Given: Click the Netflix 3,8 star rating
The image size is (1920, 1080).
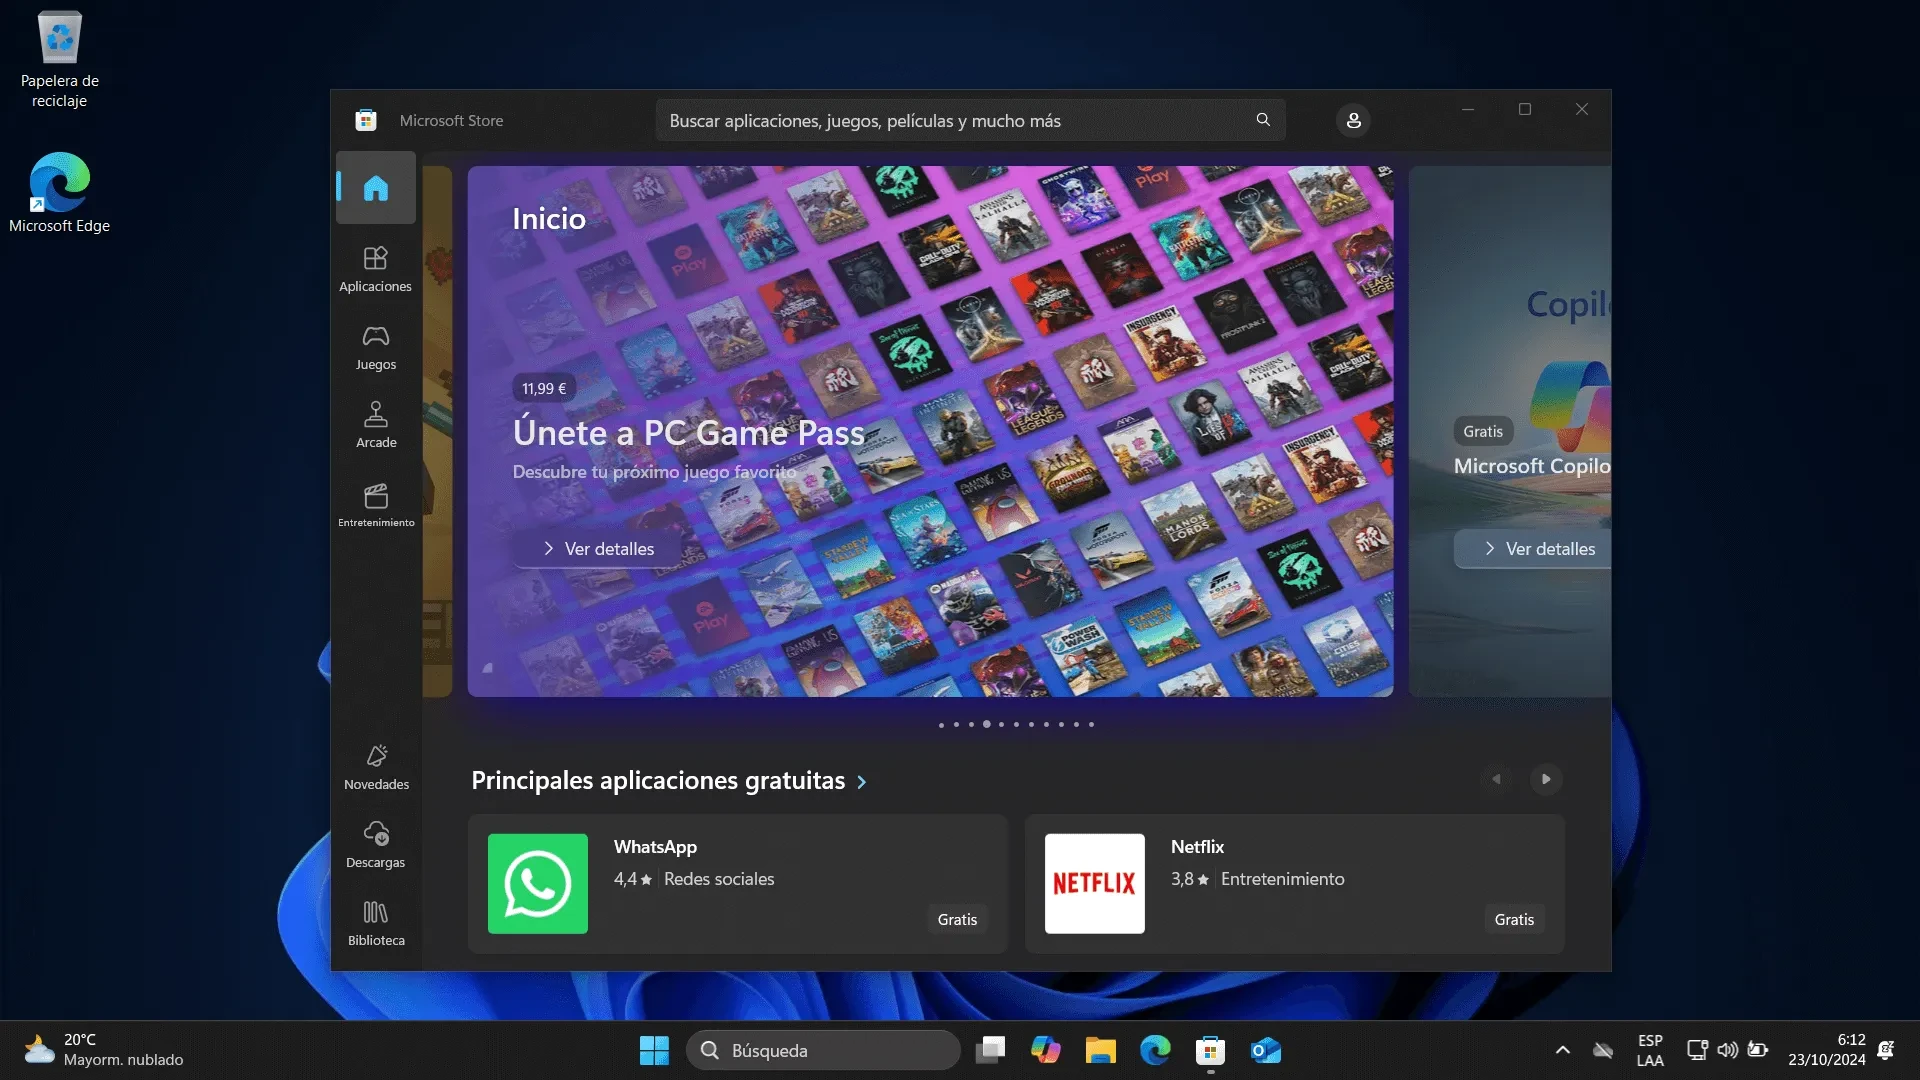Looking at the screenshot, I should coord(1190,879).
